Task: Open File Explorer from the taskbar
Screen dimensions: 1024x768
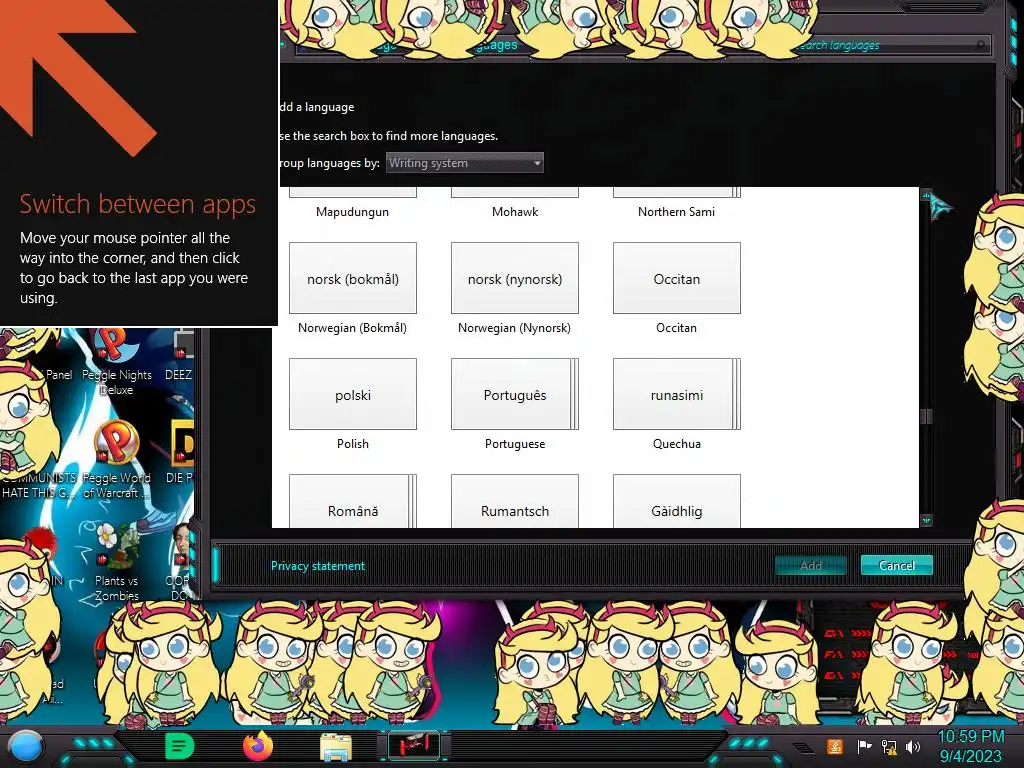Action: point(336,747)
